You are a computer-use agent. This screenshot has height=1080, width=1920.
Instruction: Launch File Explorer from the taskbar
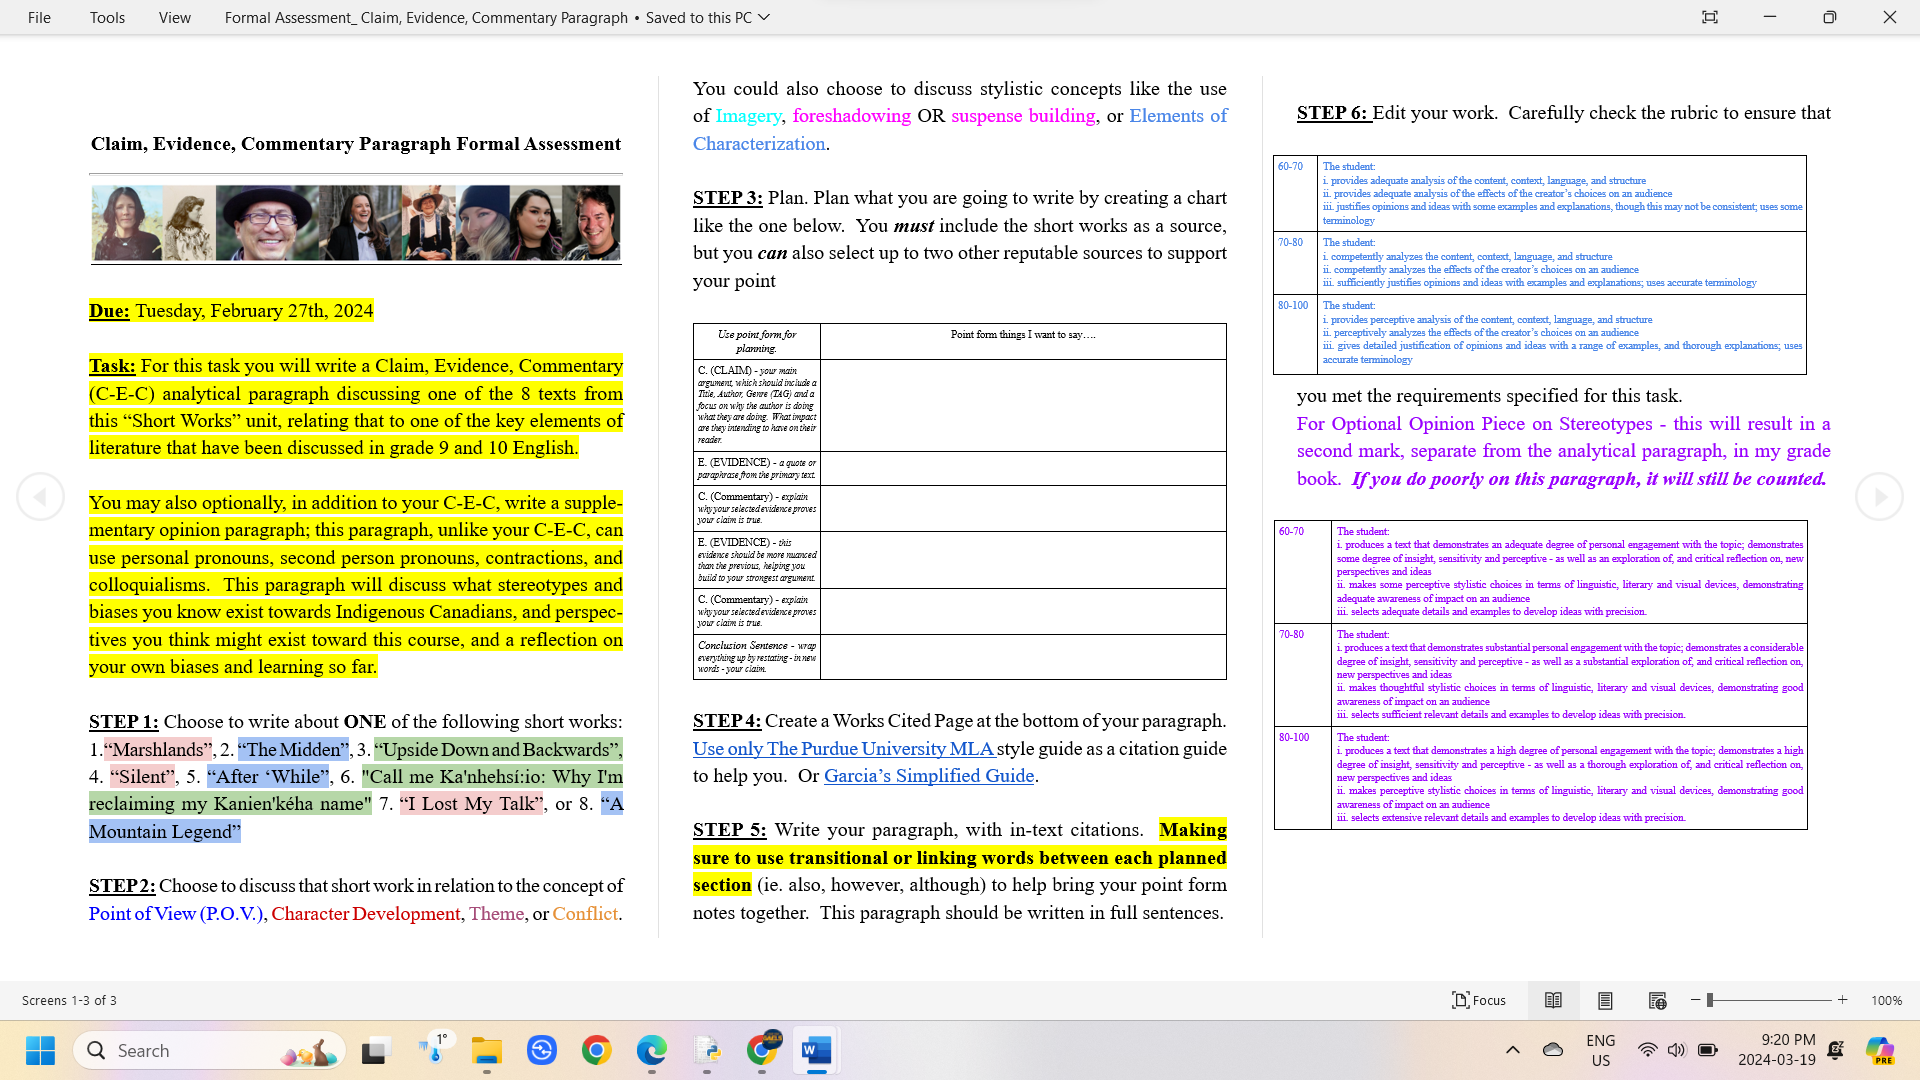(x=487, y=1050)
